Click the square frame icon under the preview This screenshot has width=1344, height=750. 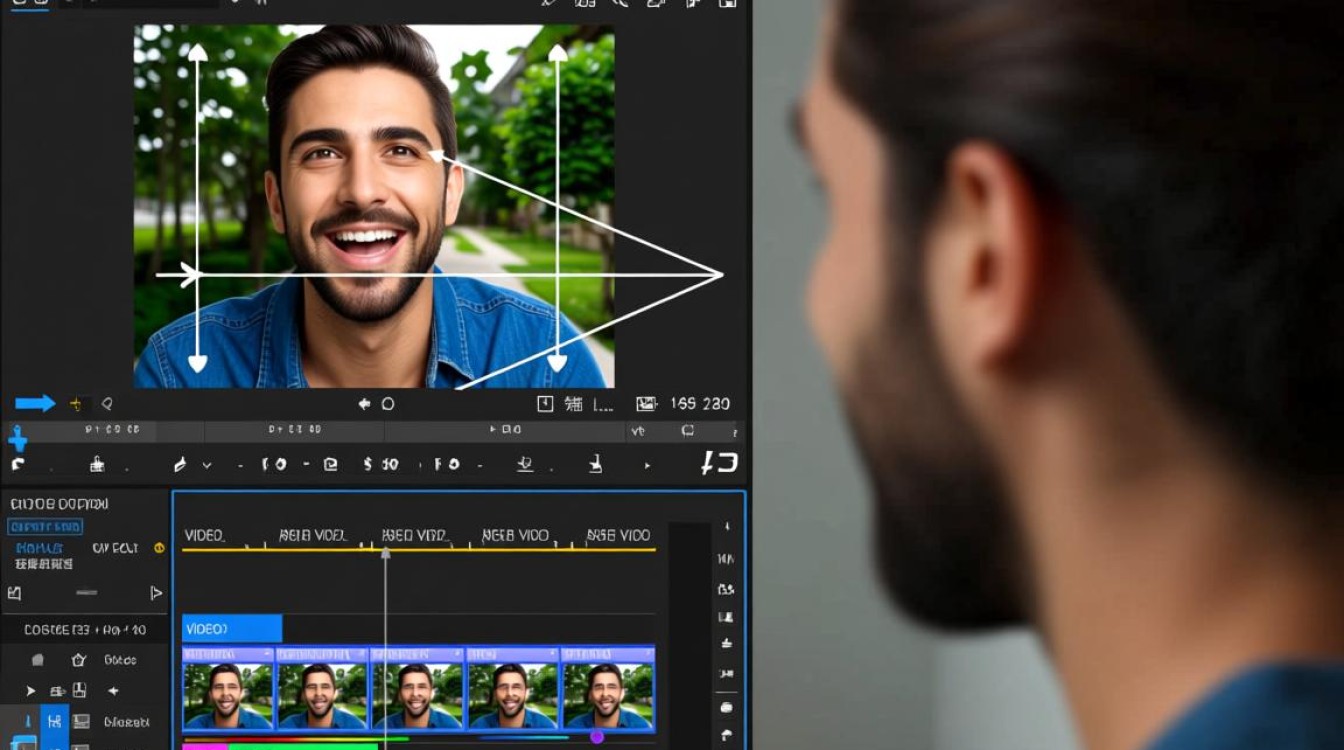point(545,404)
